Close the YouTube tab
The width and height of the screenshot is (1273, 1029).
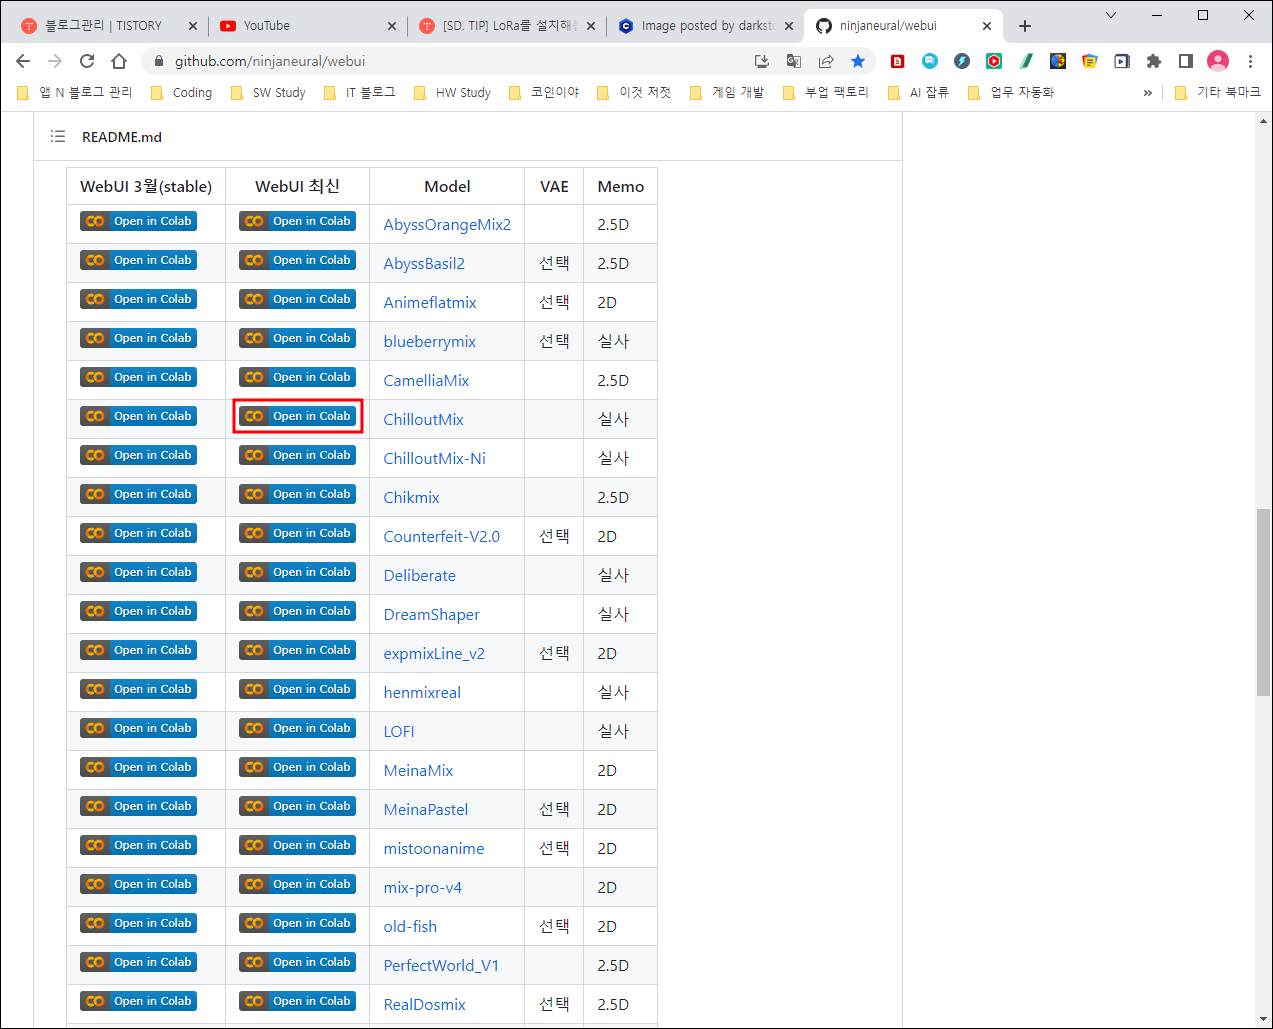pyautogui.click(x=391, y=26)
